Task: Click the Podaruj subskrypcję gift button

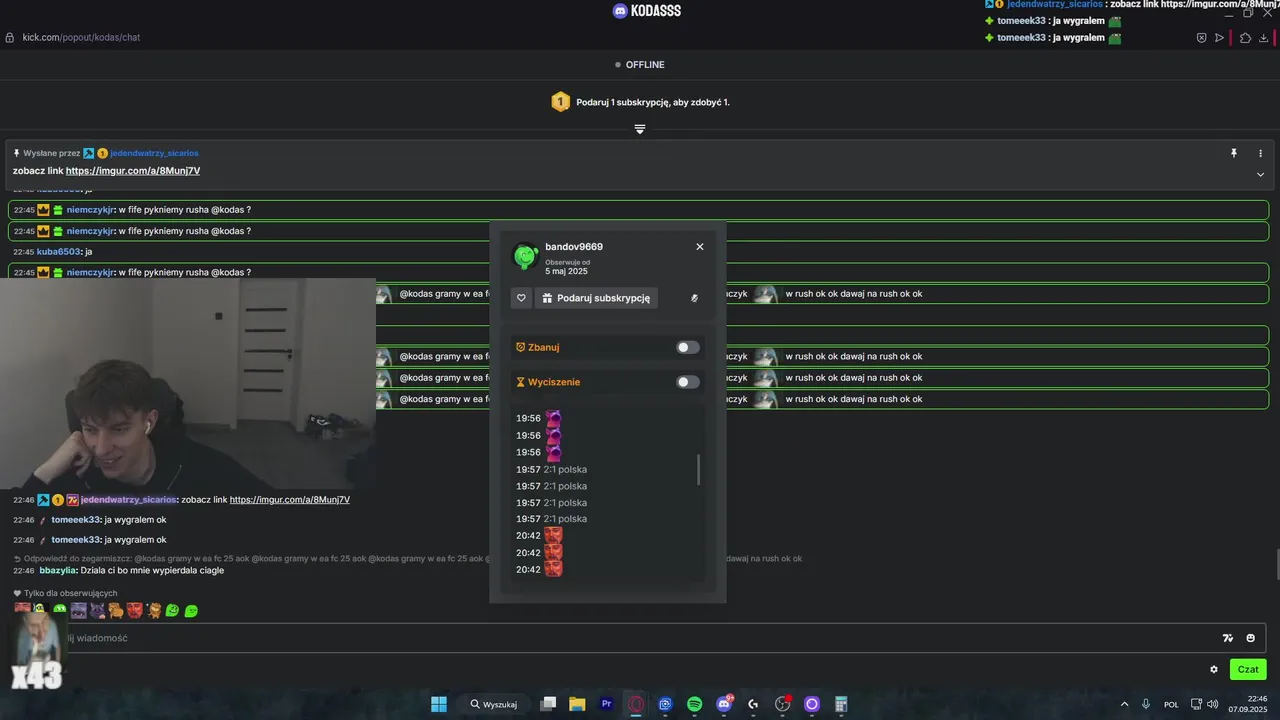Action: pos(597,298)
